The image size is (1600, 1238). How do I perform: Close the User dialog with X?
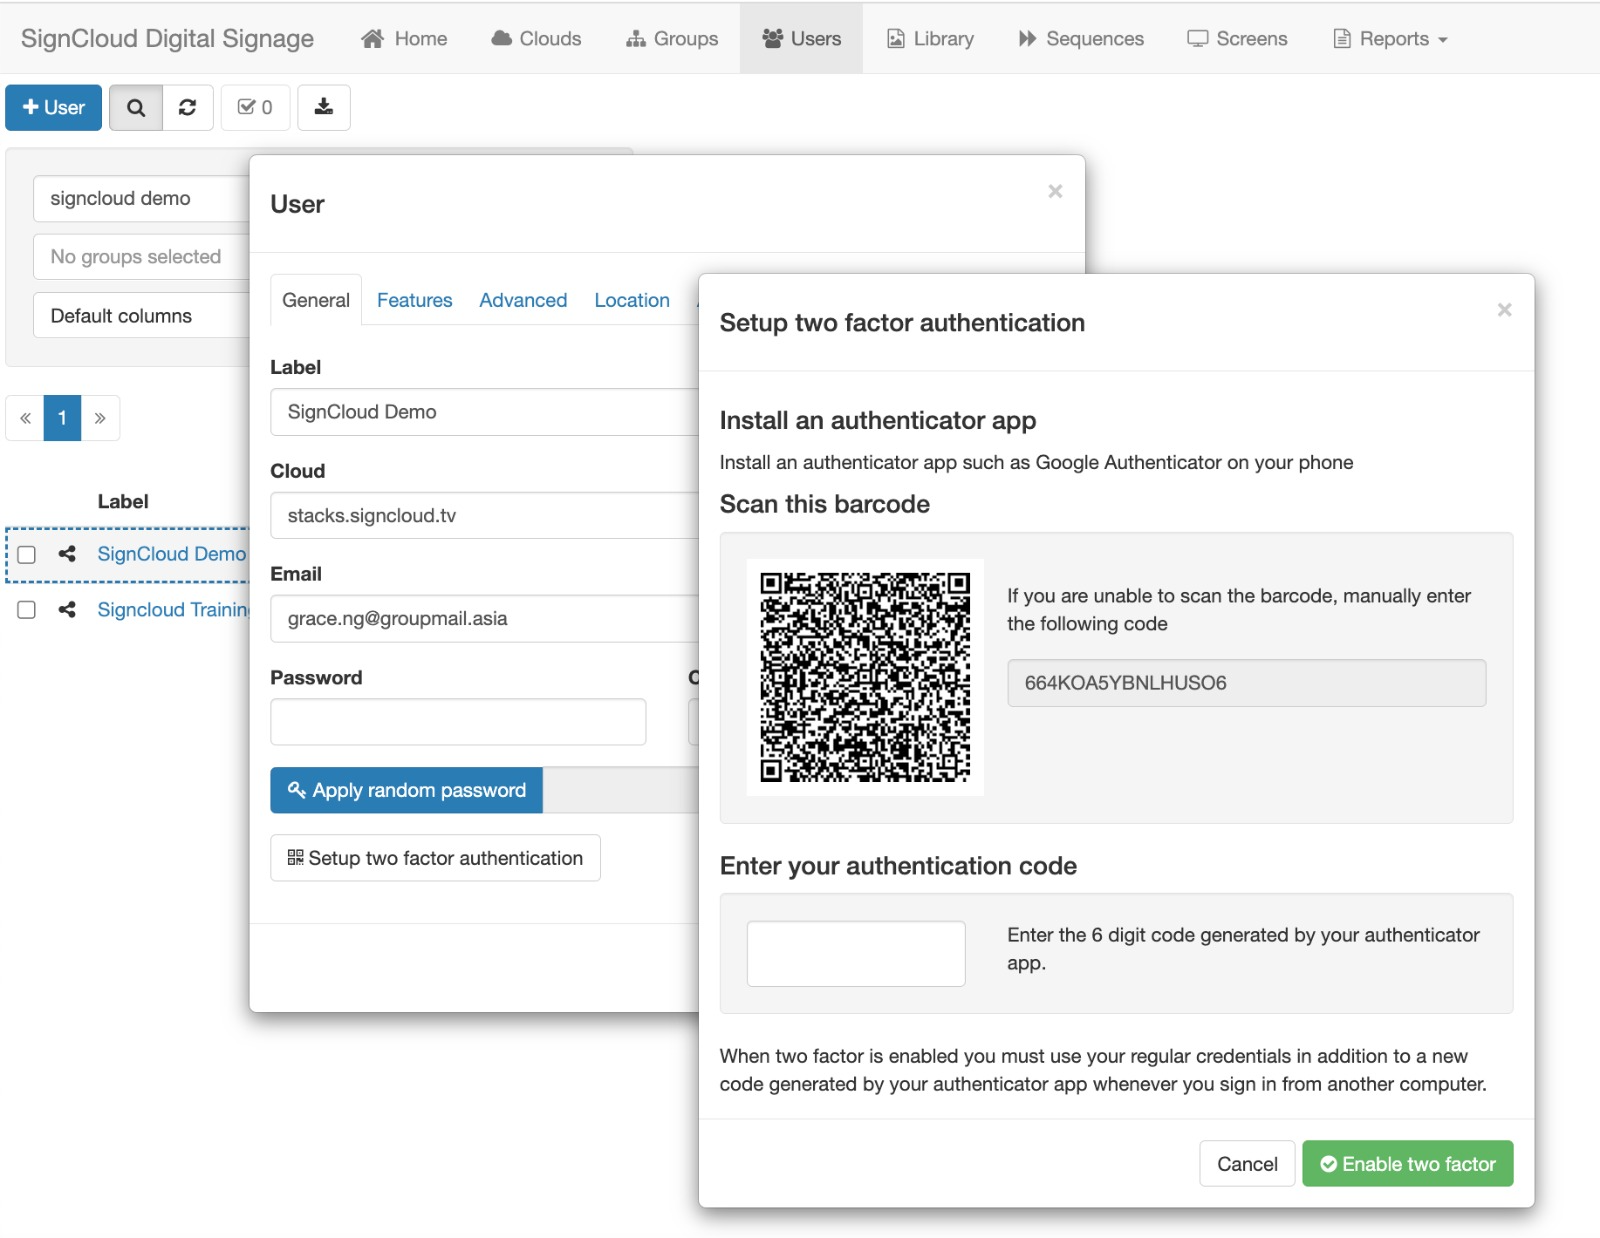1055,191
